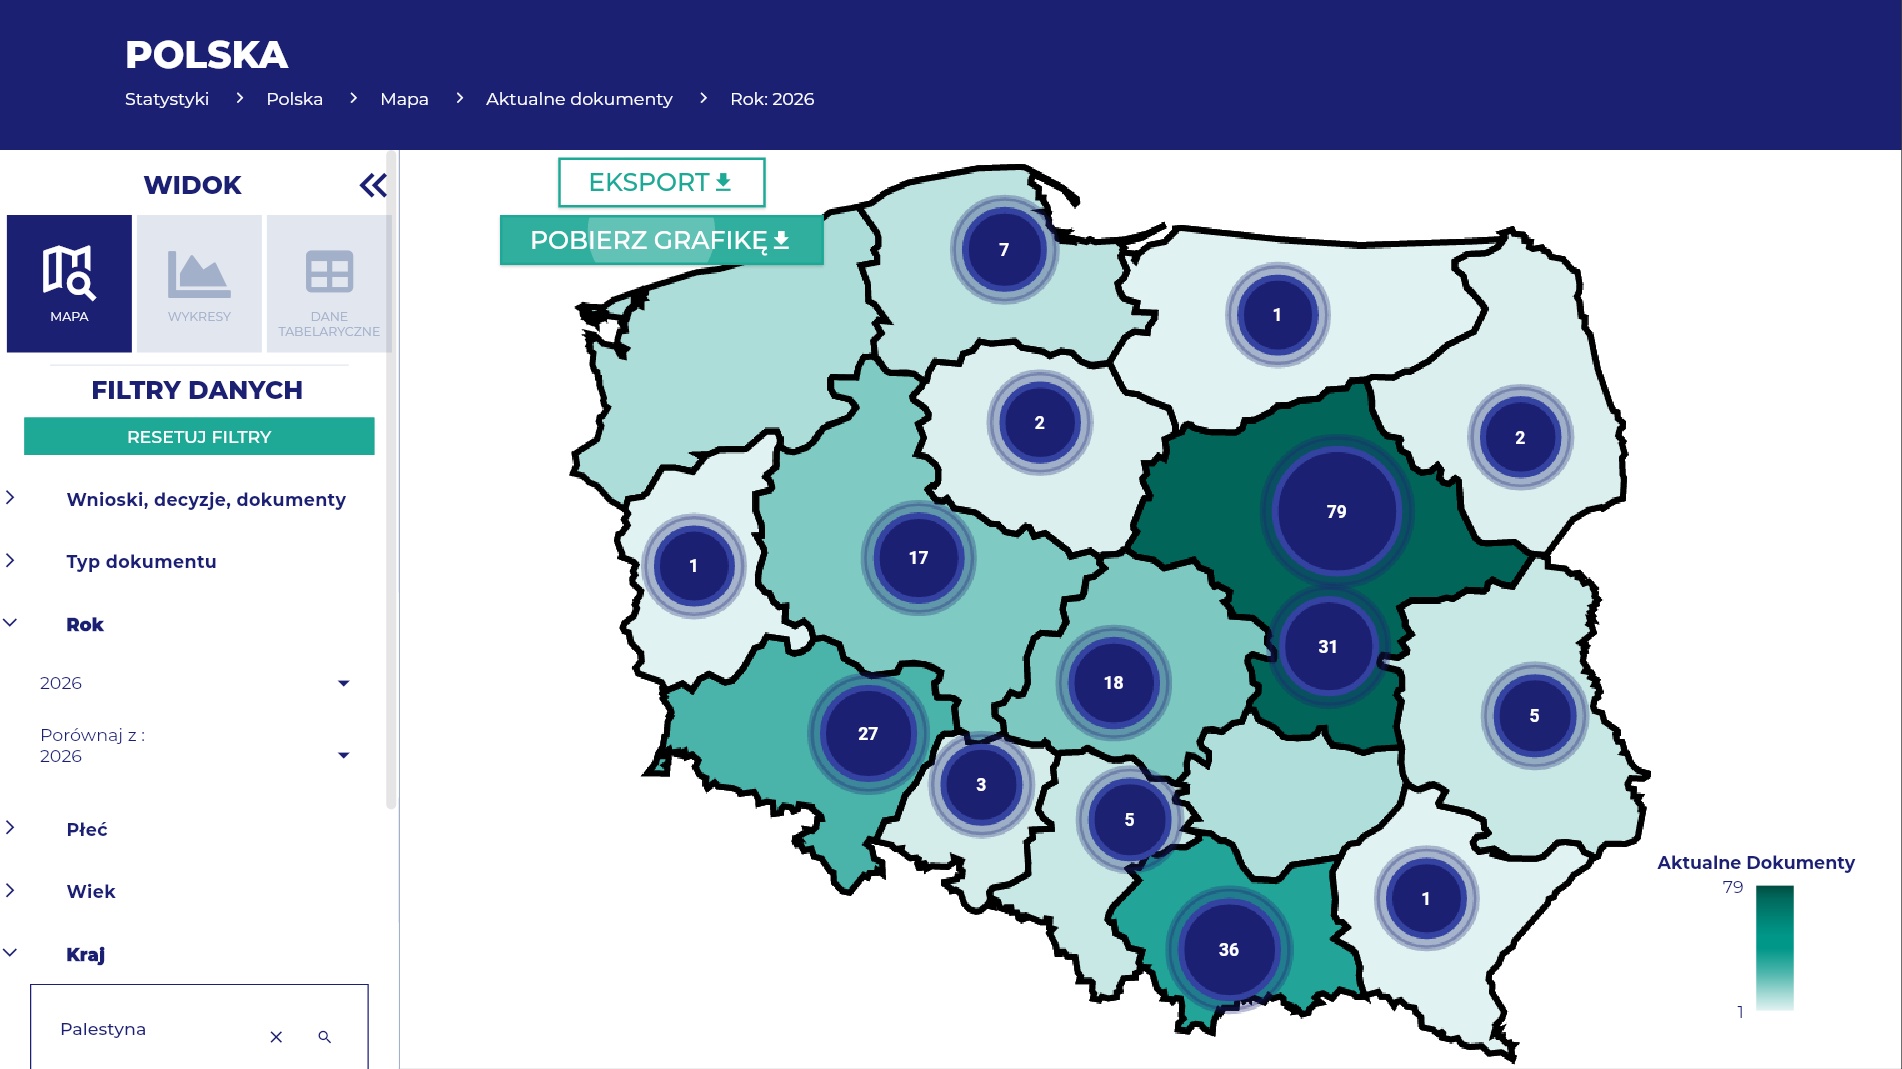Open the 2026 year dropdown

(x=195, y=683)
